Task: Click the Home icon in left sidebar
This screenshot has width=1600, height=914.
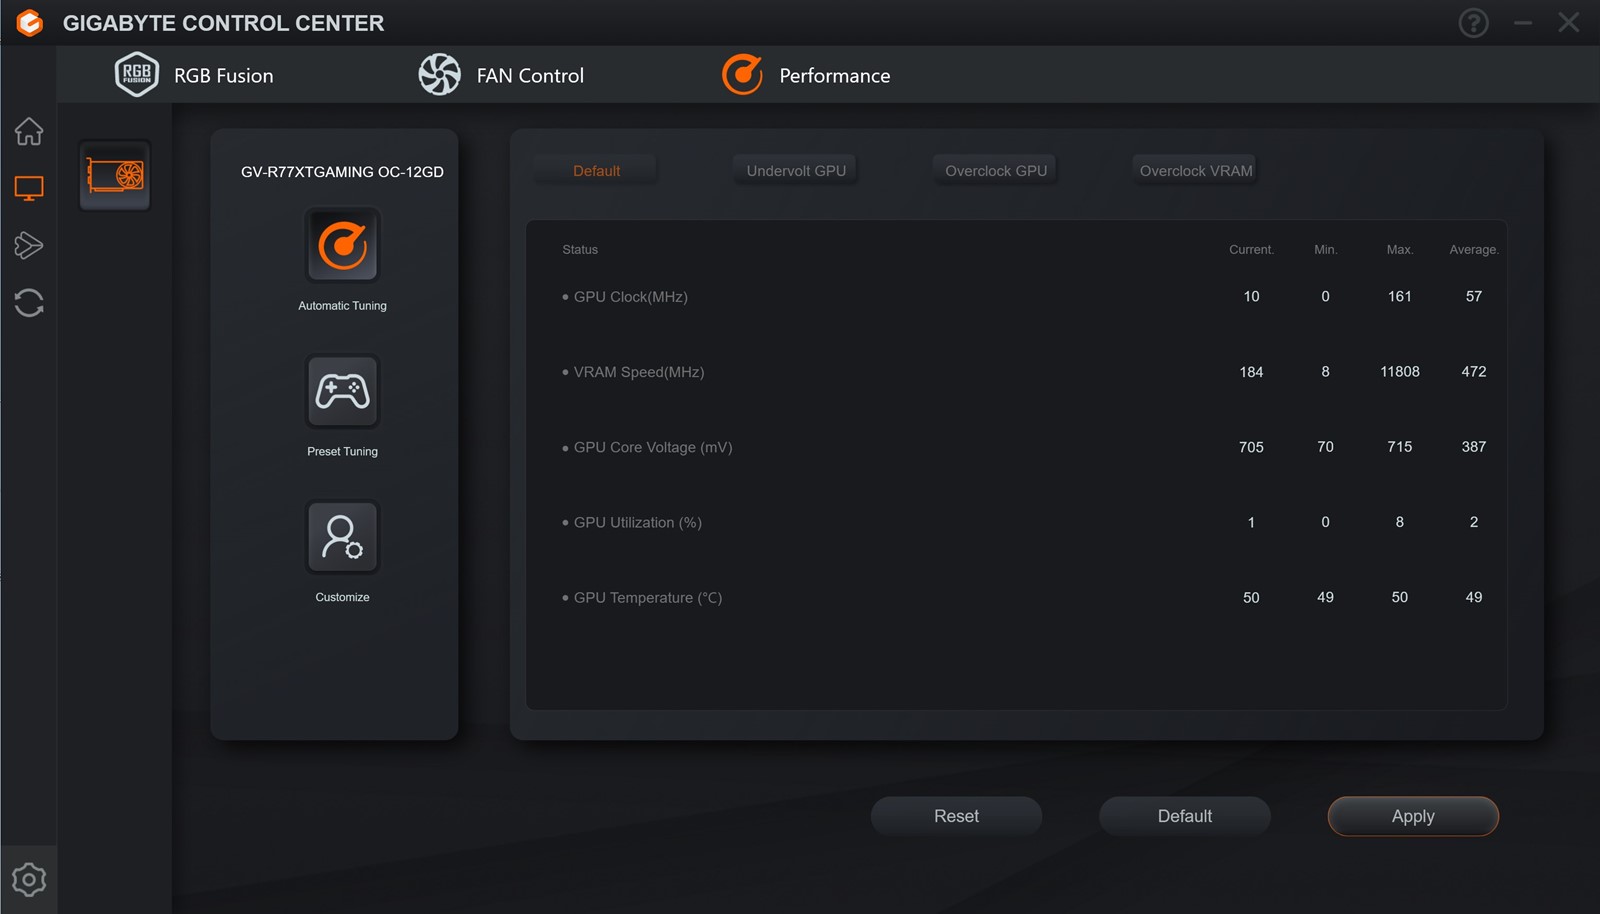Action: (29, 131)
